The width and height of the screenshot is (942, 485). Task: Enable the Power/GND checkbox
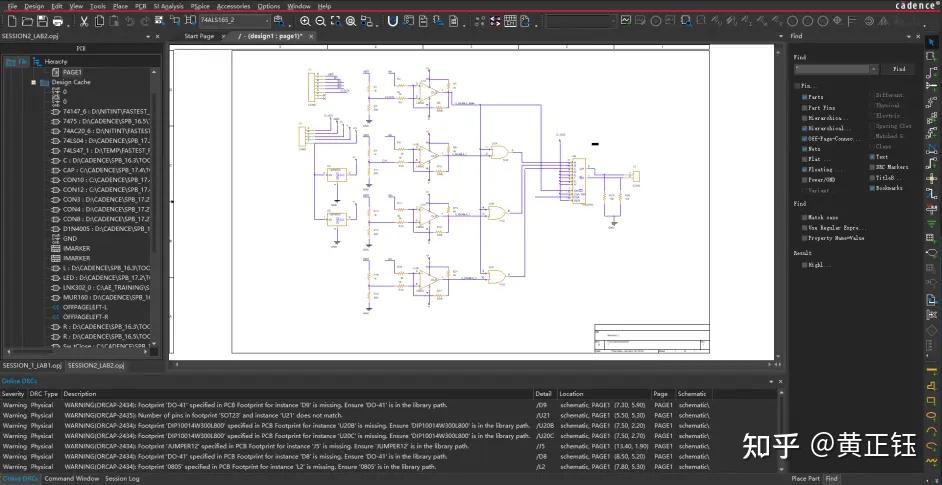804,180
